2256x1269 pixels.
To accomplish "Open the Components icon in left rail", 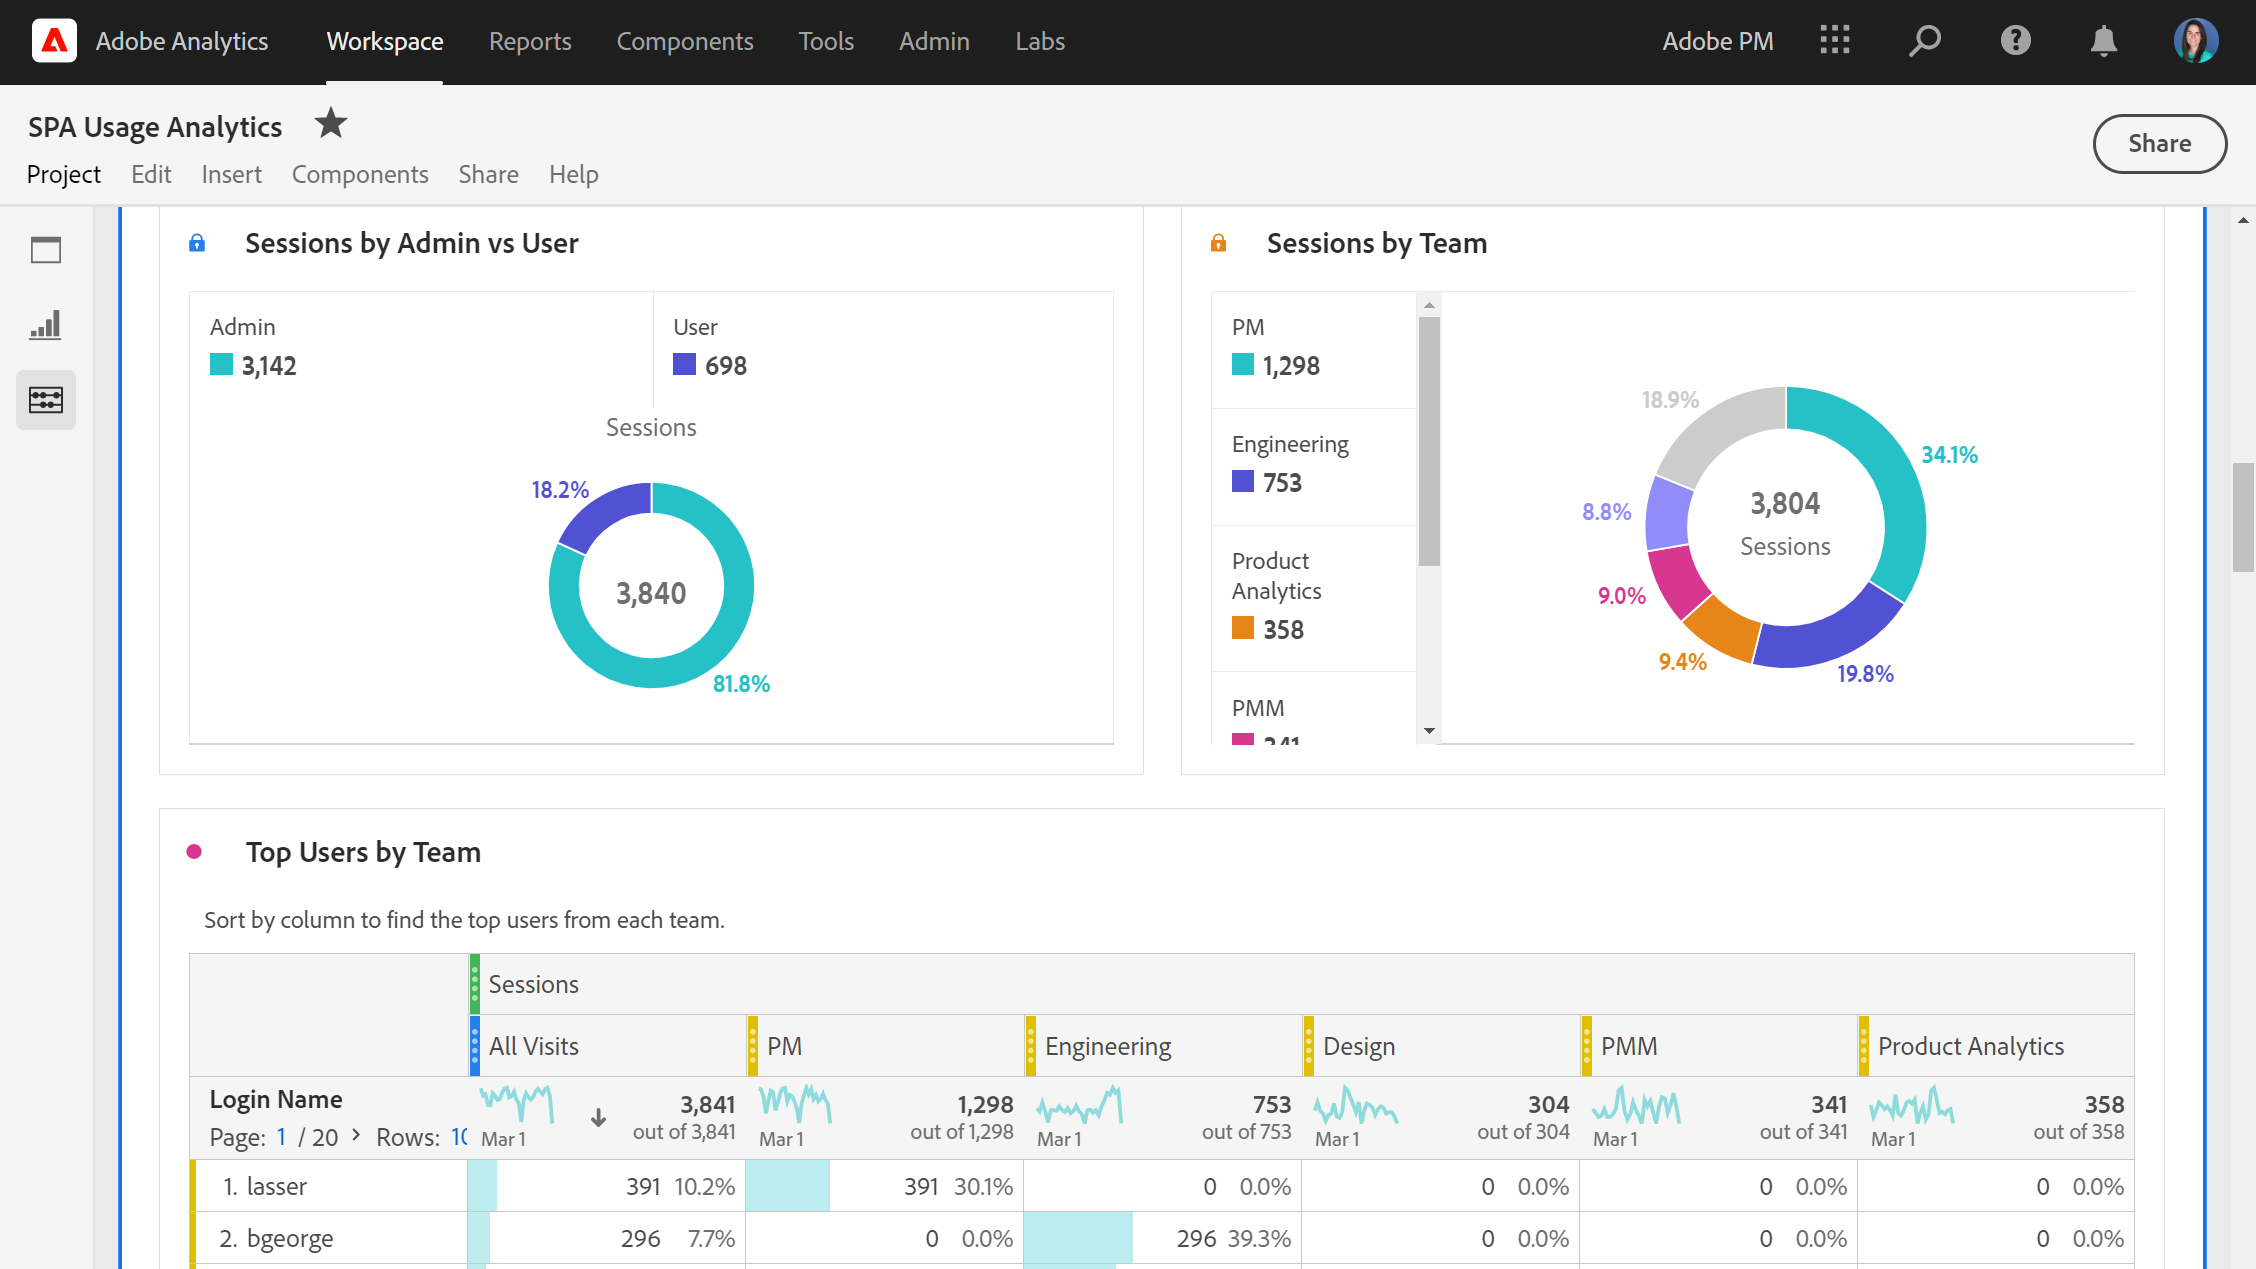I will [46, 400].
